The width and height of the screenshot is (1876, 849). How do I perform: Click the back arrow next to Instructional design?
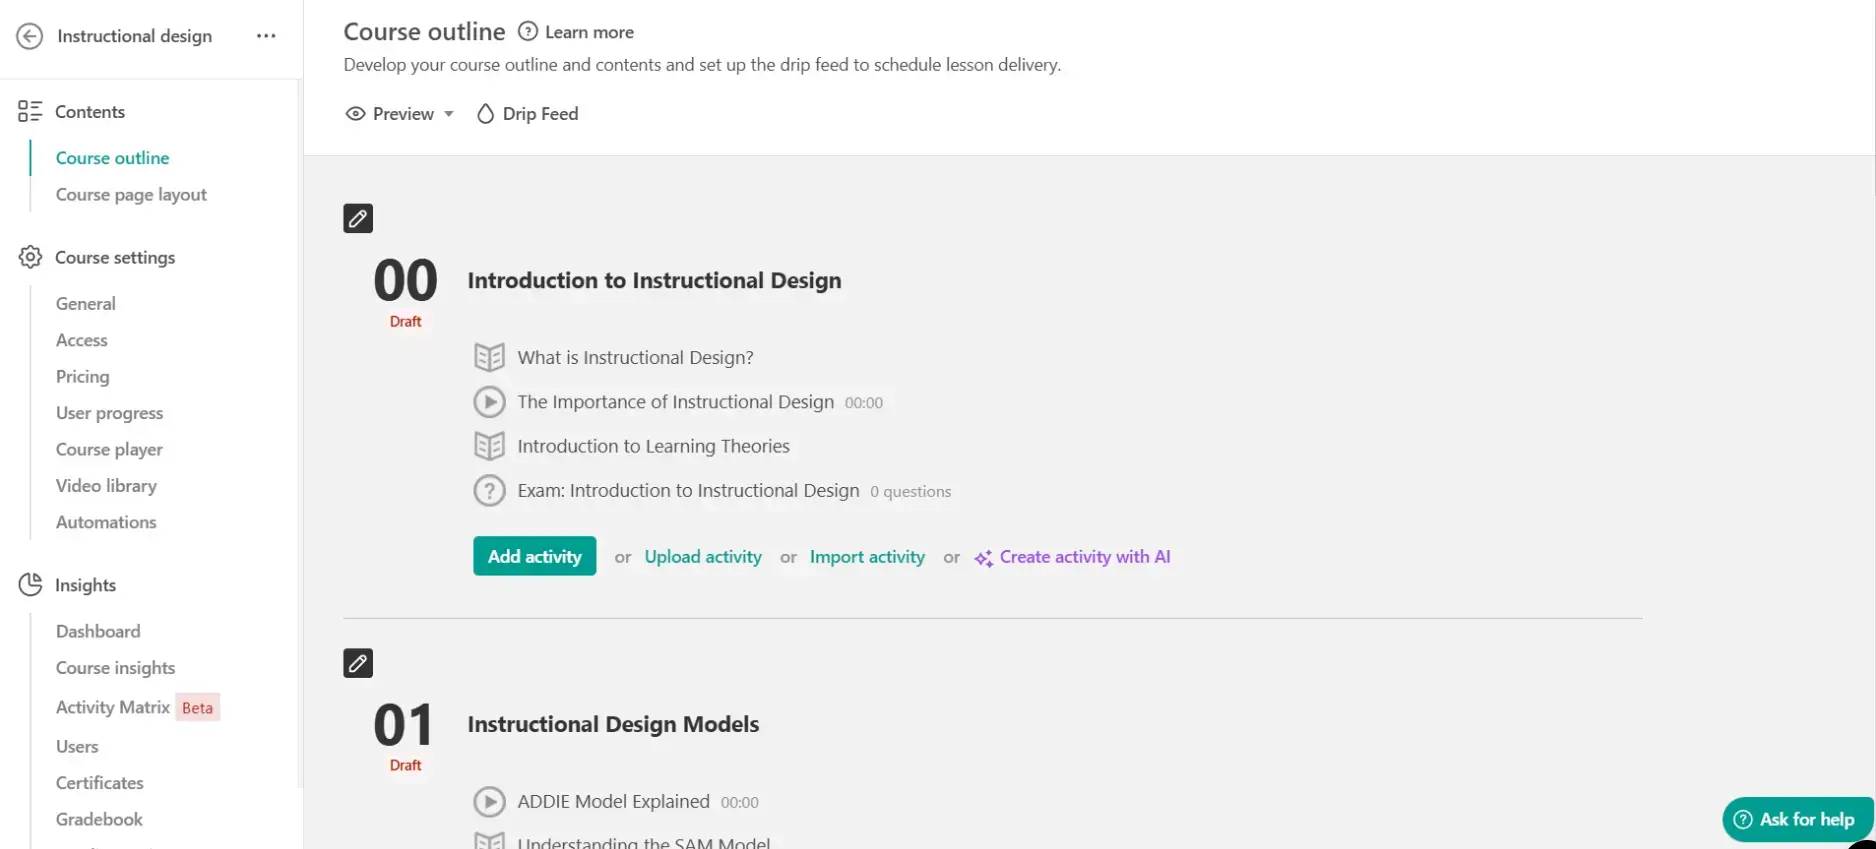pyautogui.click(x=30, y=36)
